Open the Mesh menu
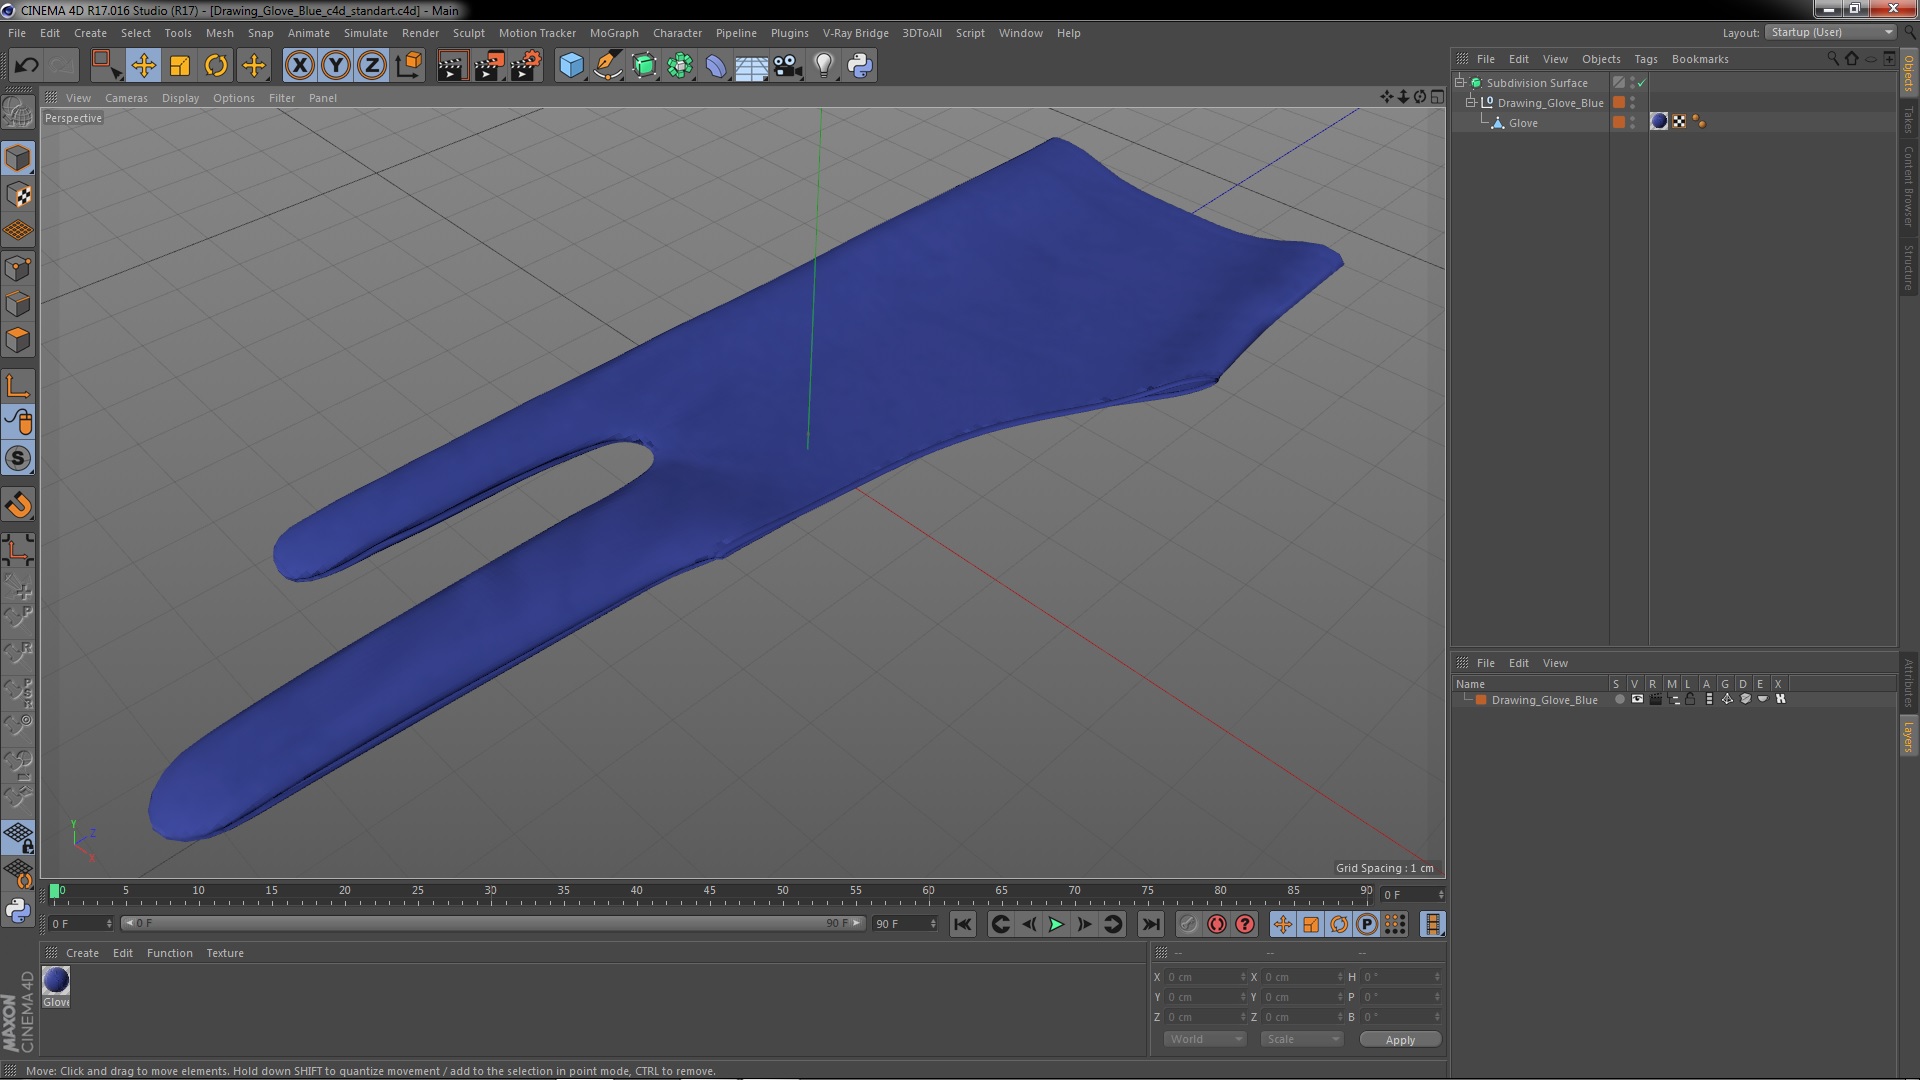The height and width of the screenshot is (1080, 1920). coord(219,33)
